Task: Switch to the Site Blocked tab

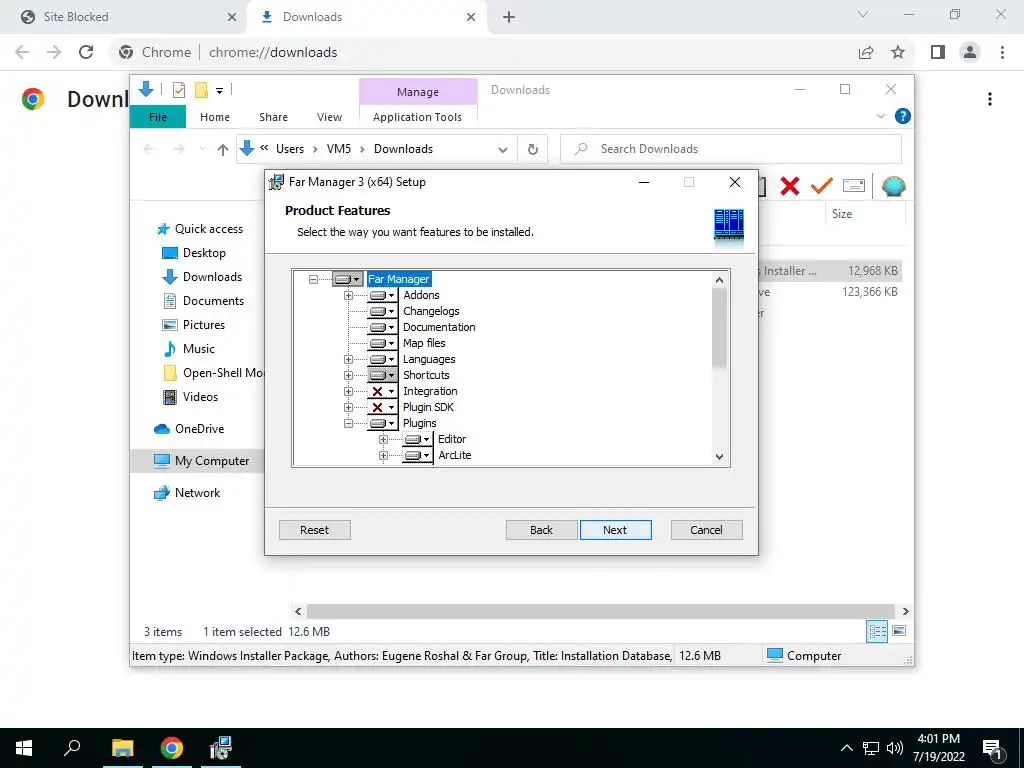Action: 124,17
